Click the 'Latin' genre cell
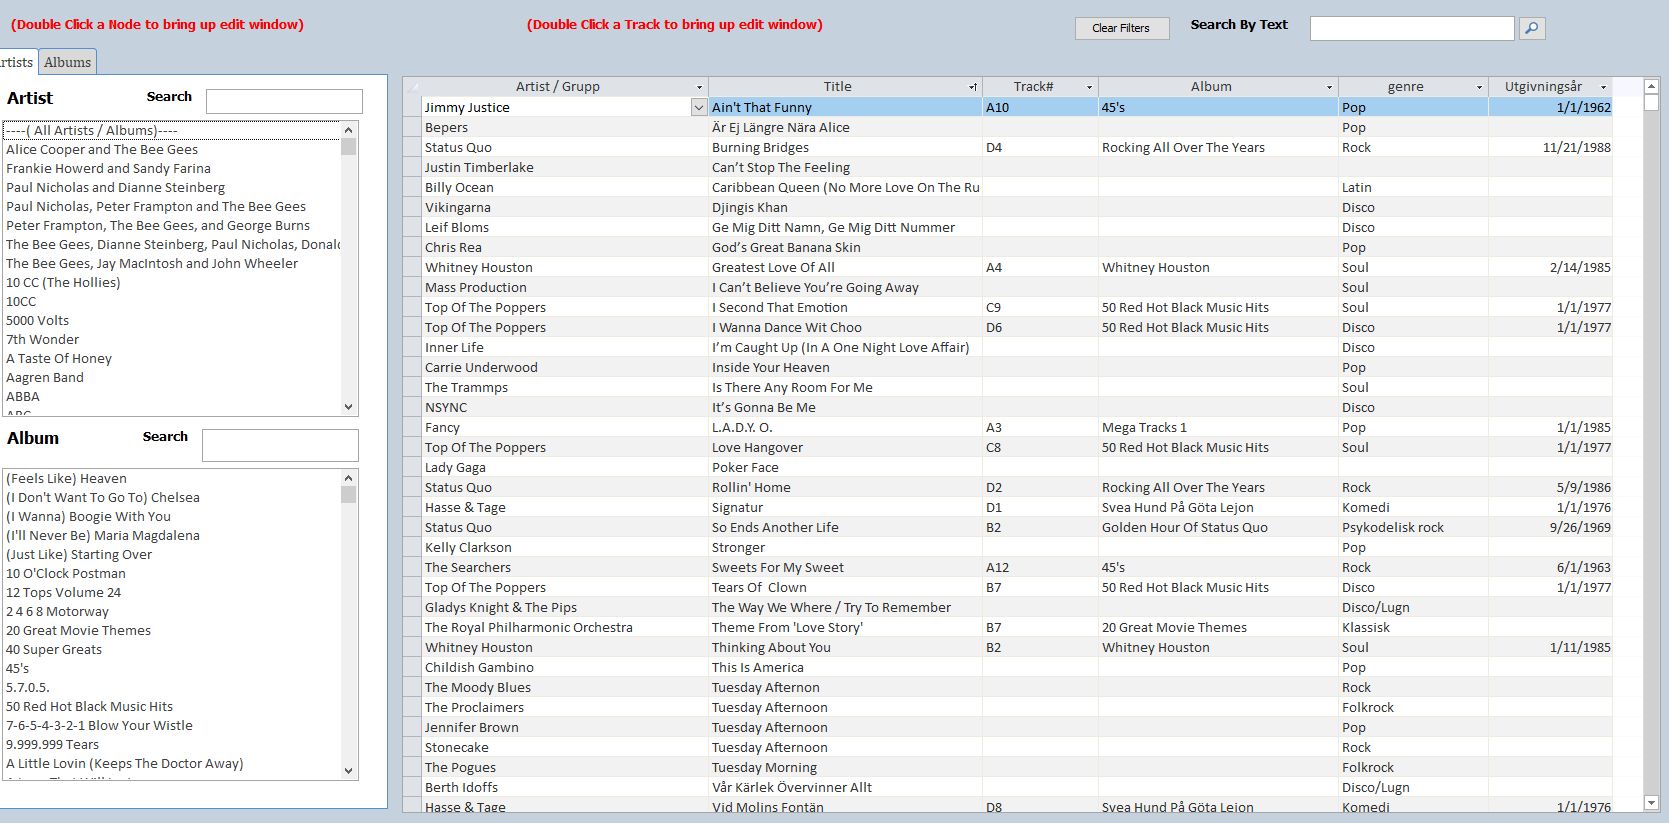 coord(1413,187)
